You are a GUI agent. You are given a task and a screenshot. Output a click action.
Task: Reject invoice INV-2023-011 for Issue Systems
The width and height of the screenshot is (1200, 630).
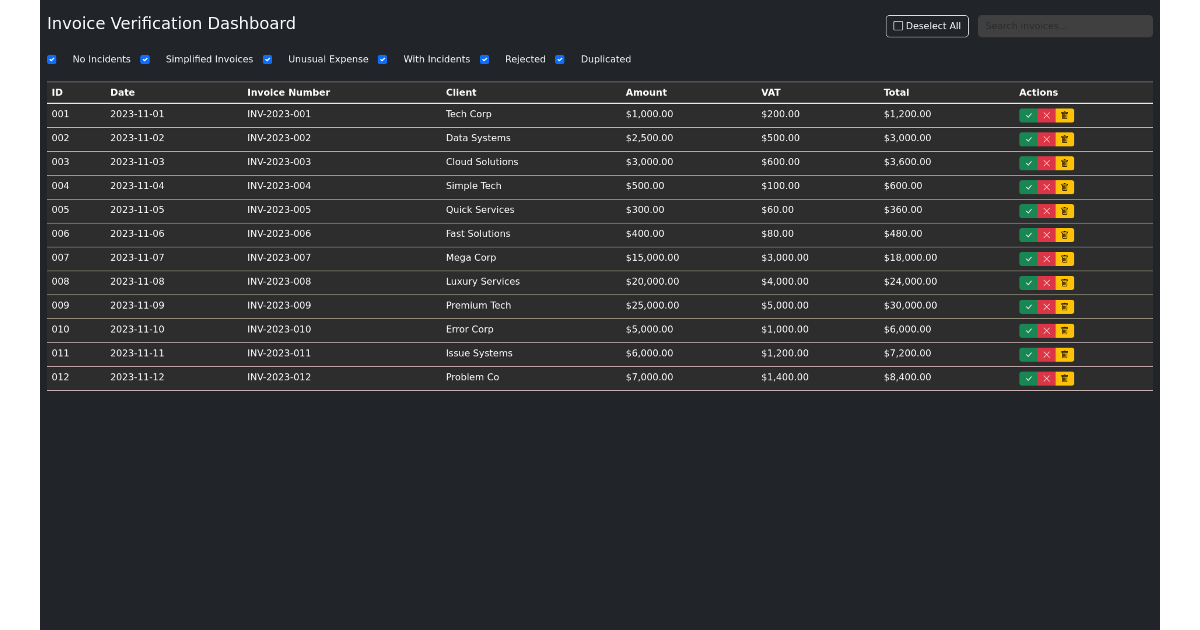coord(1046,355)
